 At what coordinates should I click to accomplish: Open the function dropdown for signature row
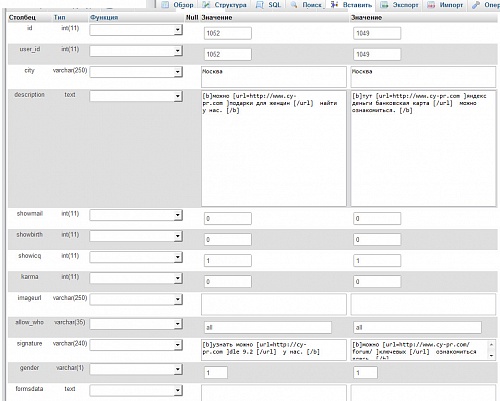click(x=136, y=345)
